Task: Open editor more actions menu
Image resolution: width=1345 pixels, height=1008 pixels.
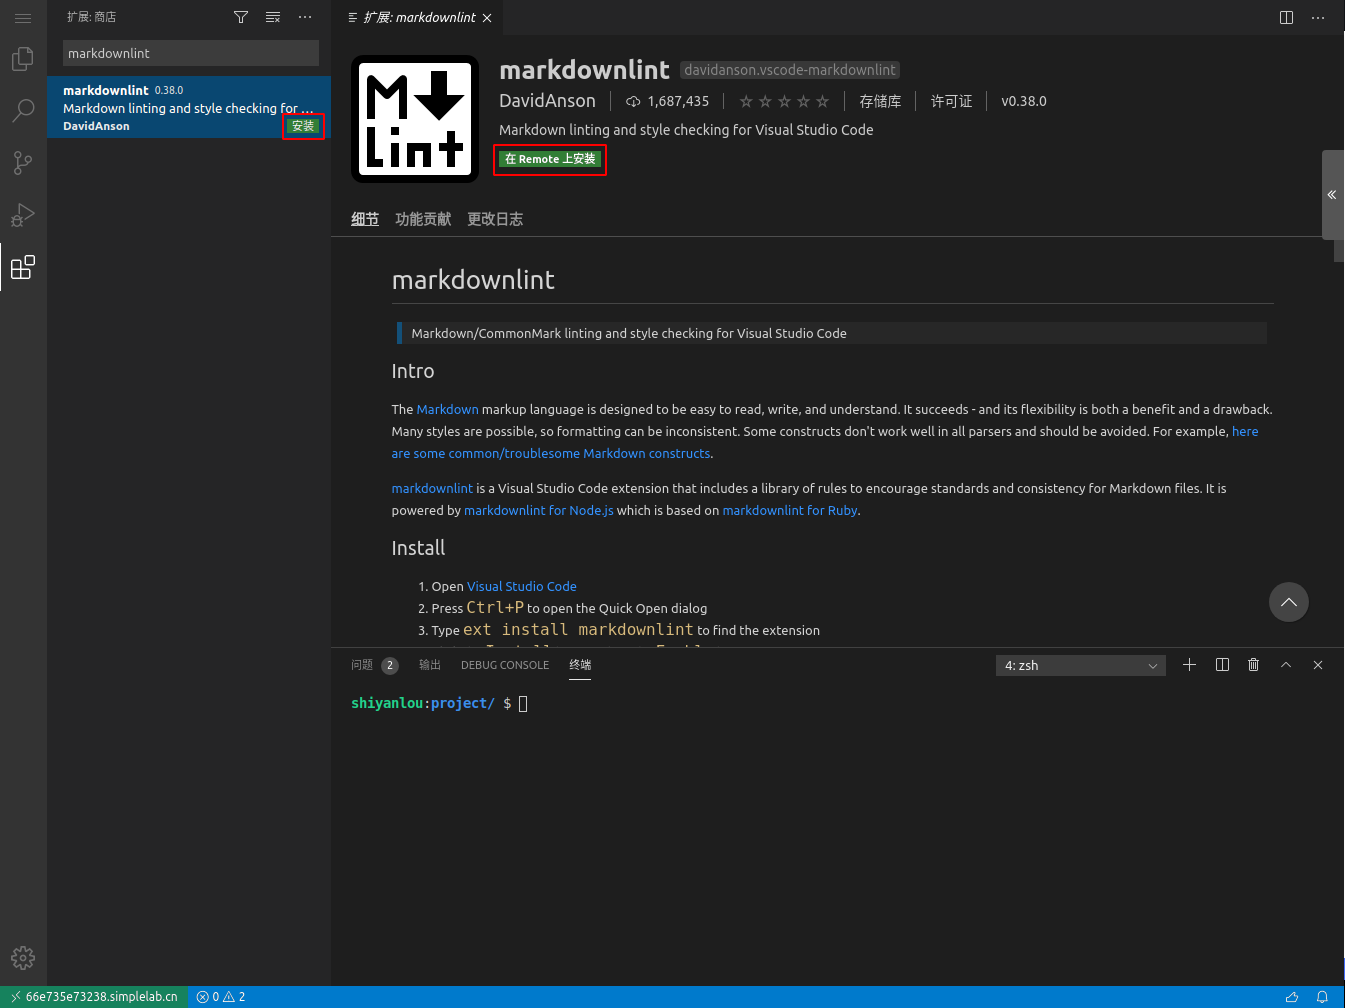Action: pos(1318,17)
